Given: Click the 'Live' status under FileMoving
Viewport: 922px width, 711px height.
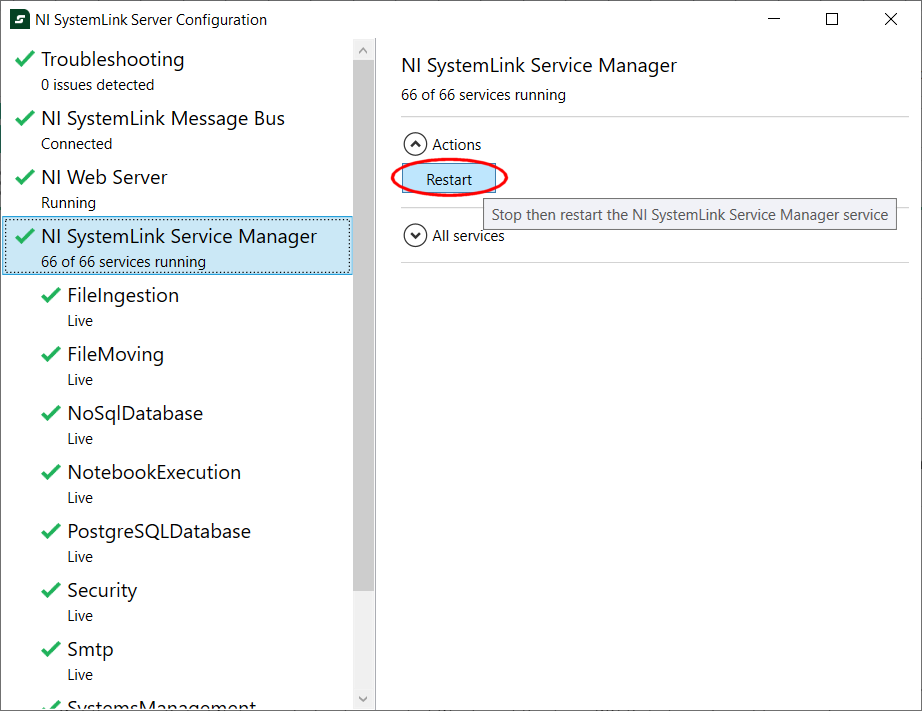Looking at the screenshot, I should pyautogui.click(x=80, y=379).
